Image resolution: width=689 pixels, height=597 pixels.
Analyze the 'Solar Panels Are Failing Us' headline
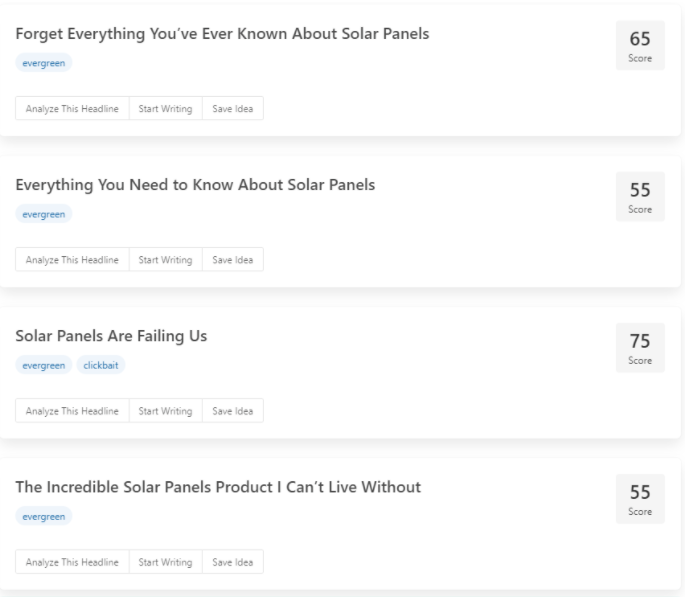73,411
